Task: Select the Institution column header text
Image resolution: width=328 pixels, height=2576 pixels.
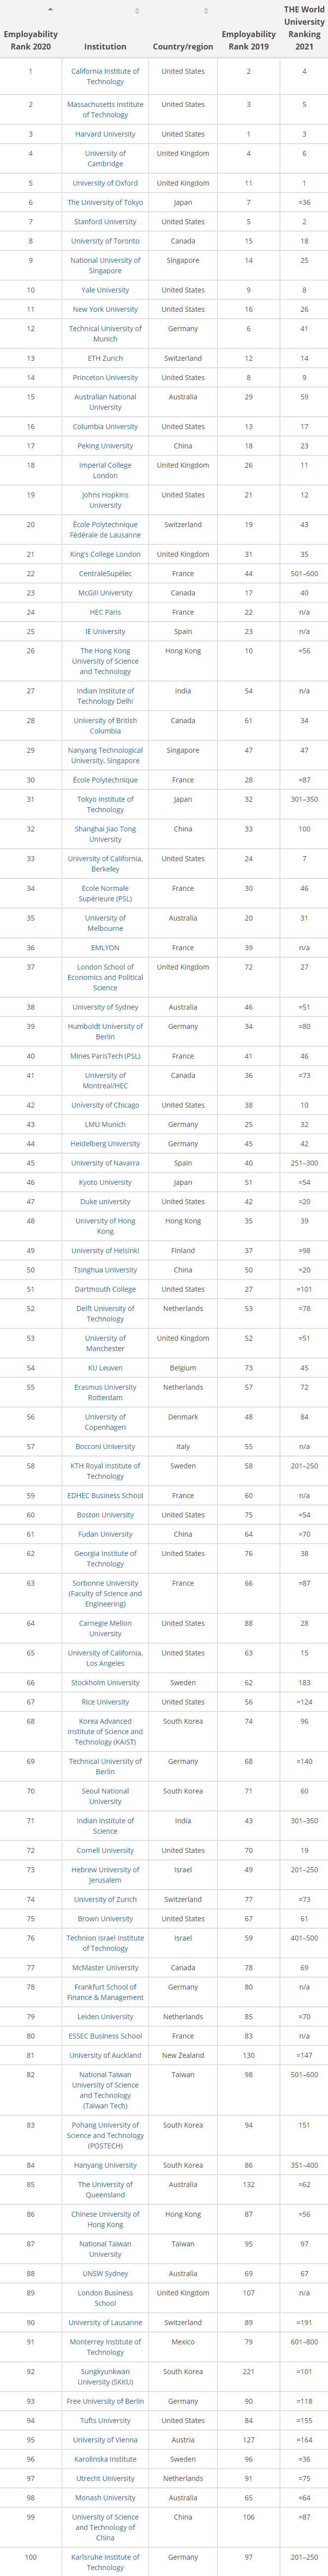Action: (x=105, y=46)
